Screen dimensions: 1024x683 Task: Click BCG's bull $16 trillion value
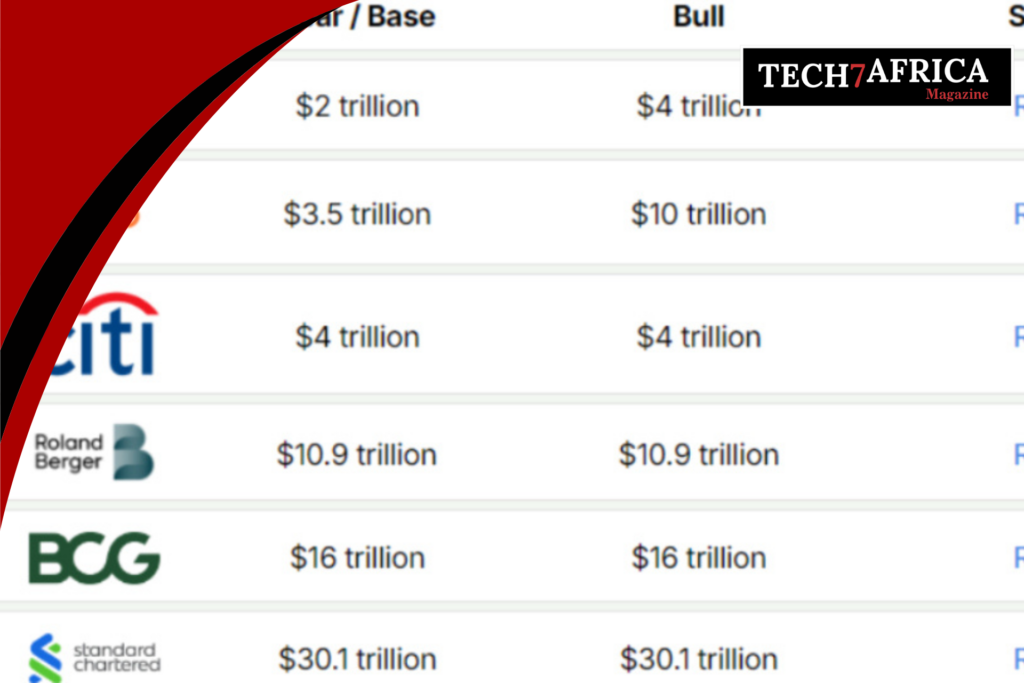point(699,558)
